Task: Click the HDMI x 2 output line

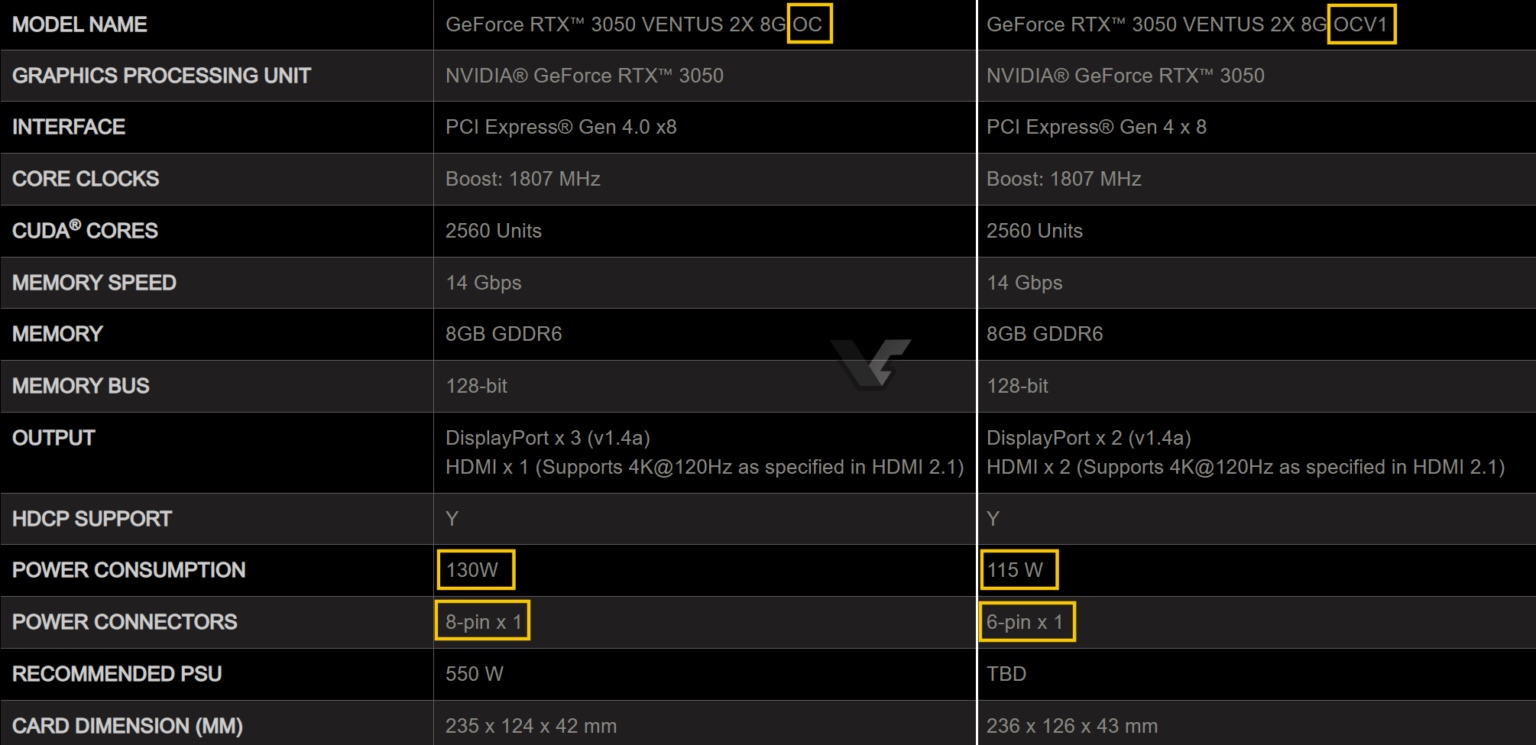Action: click(x=1245, y=467)
